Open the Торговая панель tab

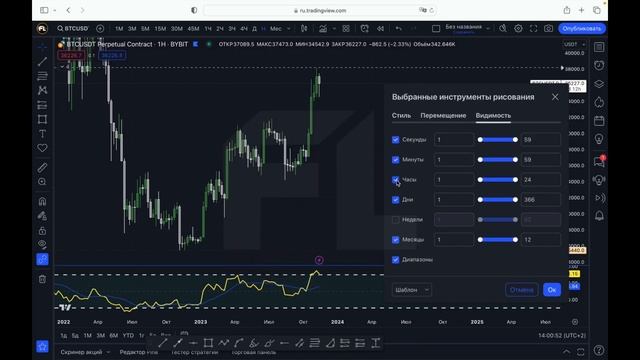[254, 352]
